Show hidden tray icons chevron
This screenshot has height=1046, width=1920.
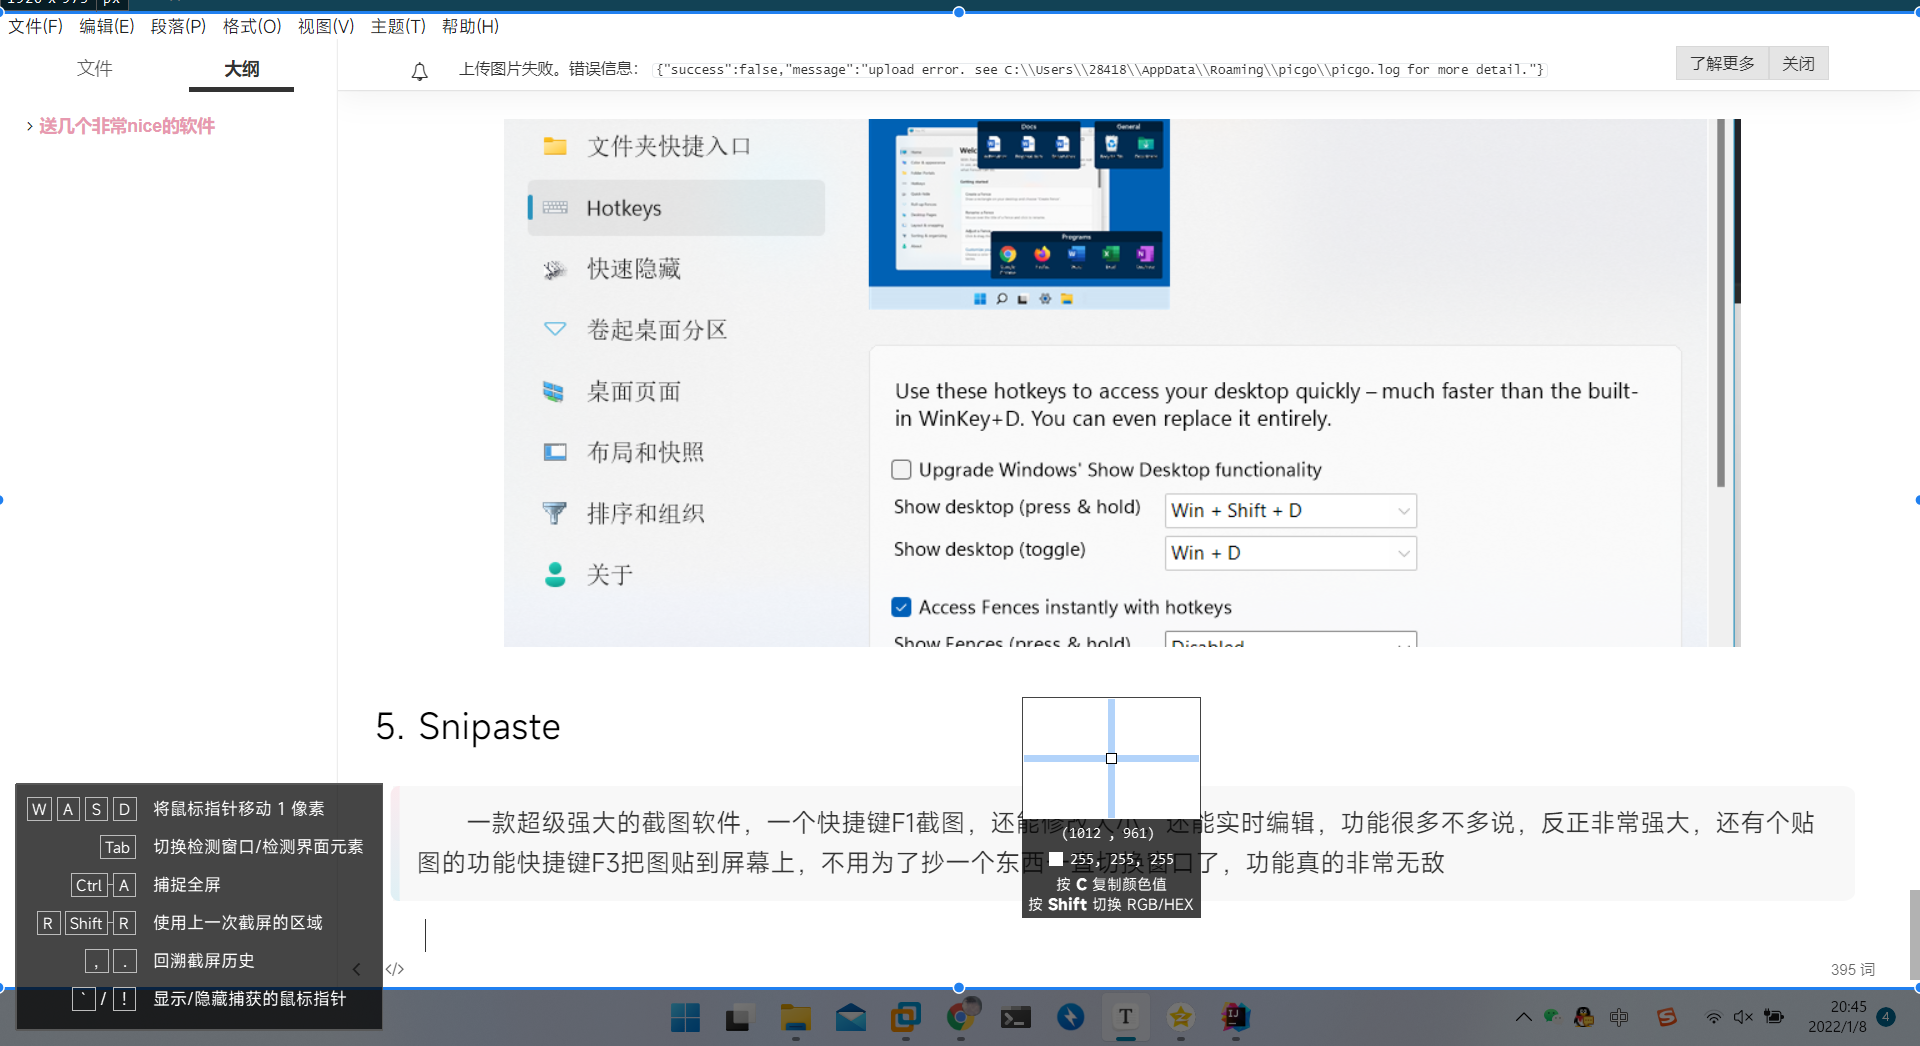[x=1523, y=1017]
